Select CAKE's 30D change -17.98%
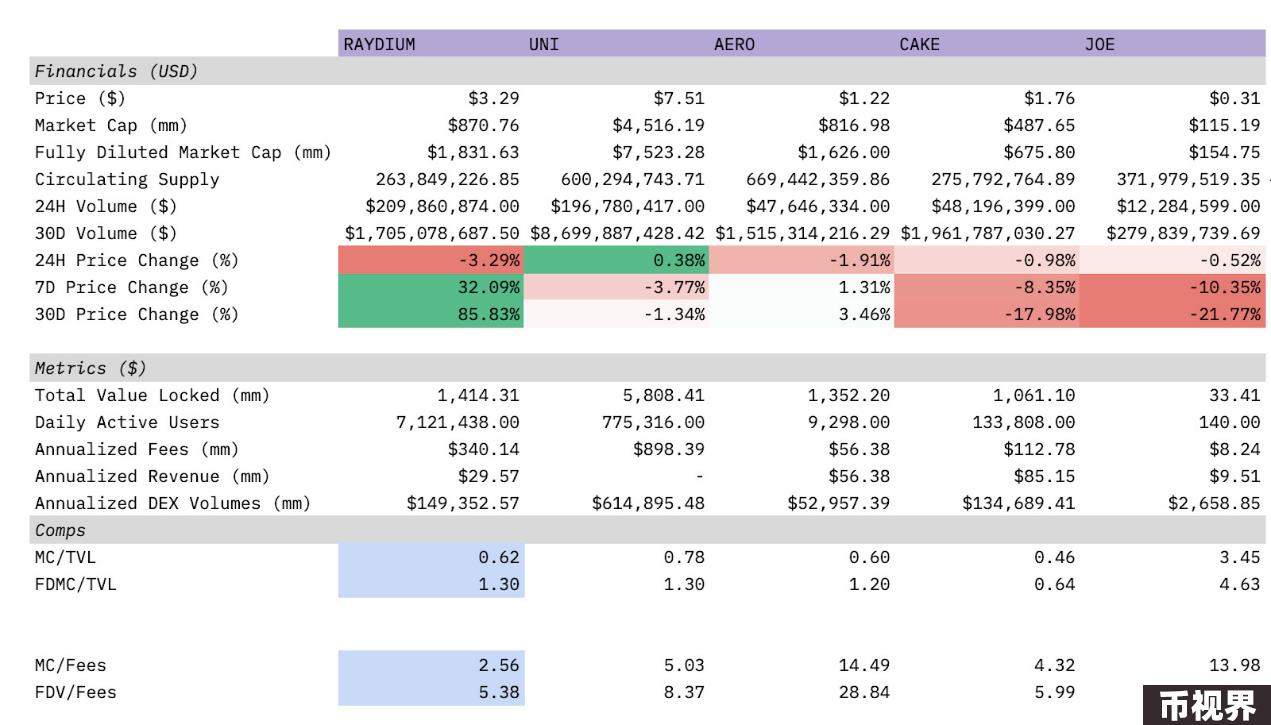 click(987, 314)
